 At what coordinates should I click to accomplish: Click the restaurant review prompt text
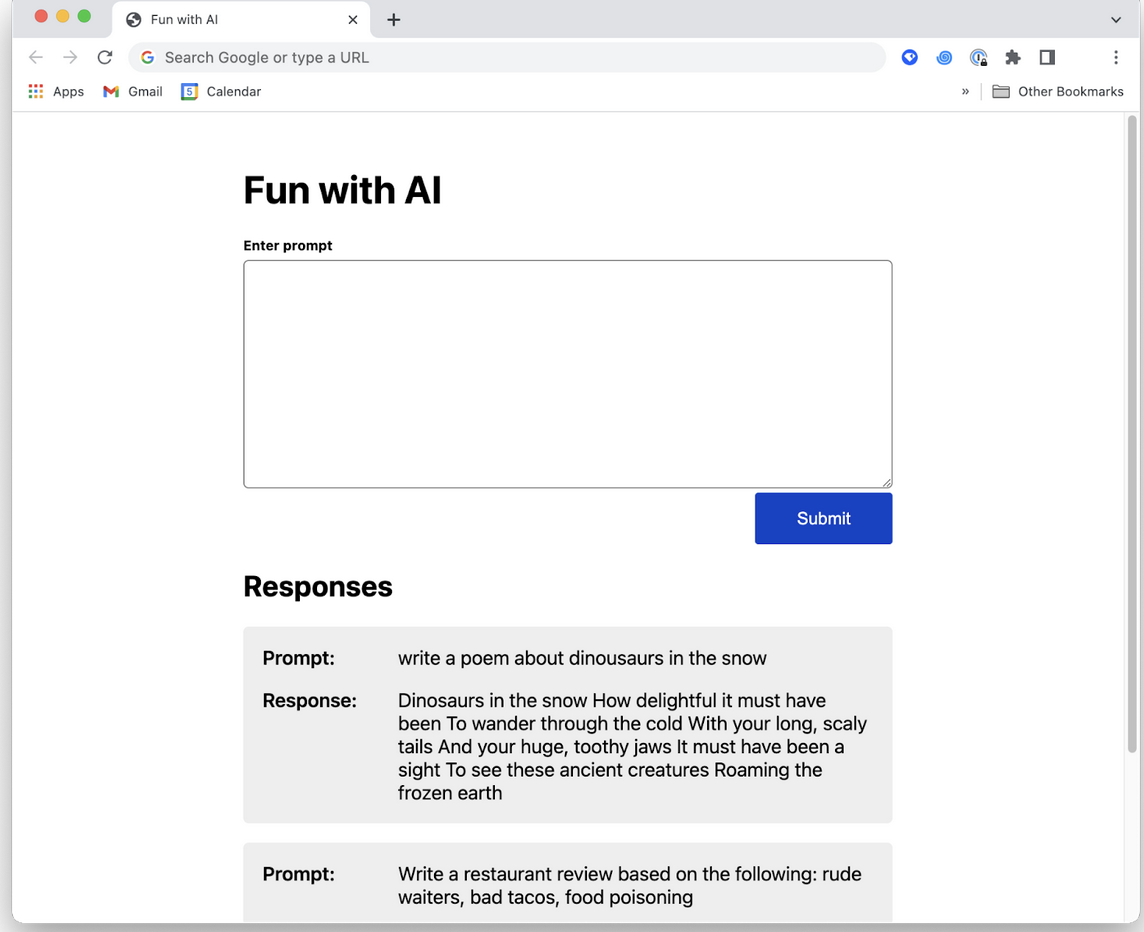pos(630,885)
